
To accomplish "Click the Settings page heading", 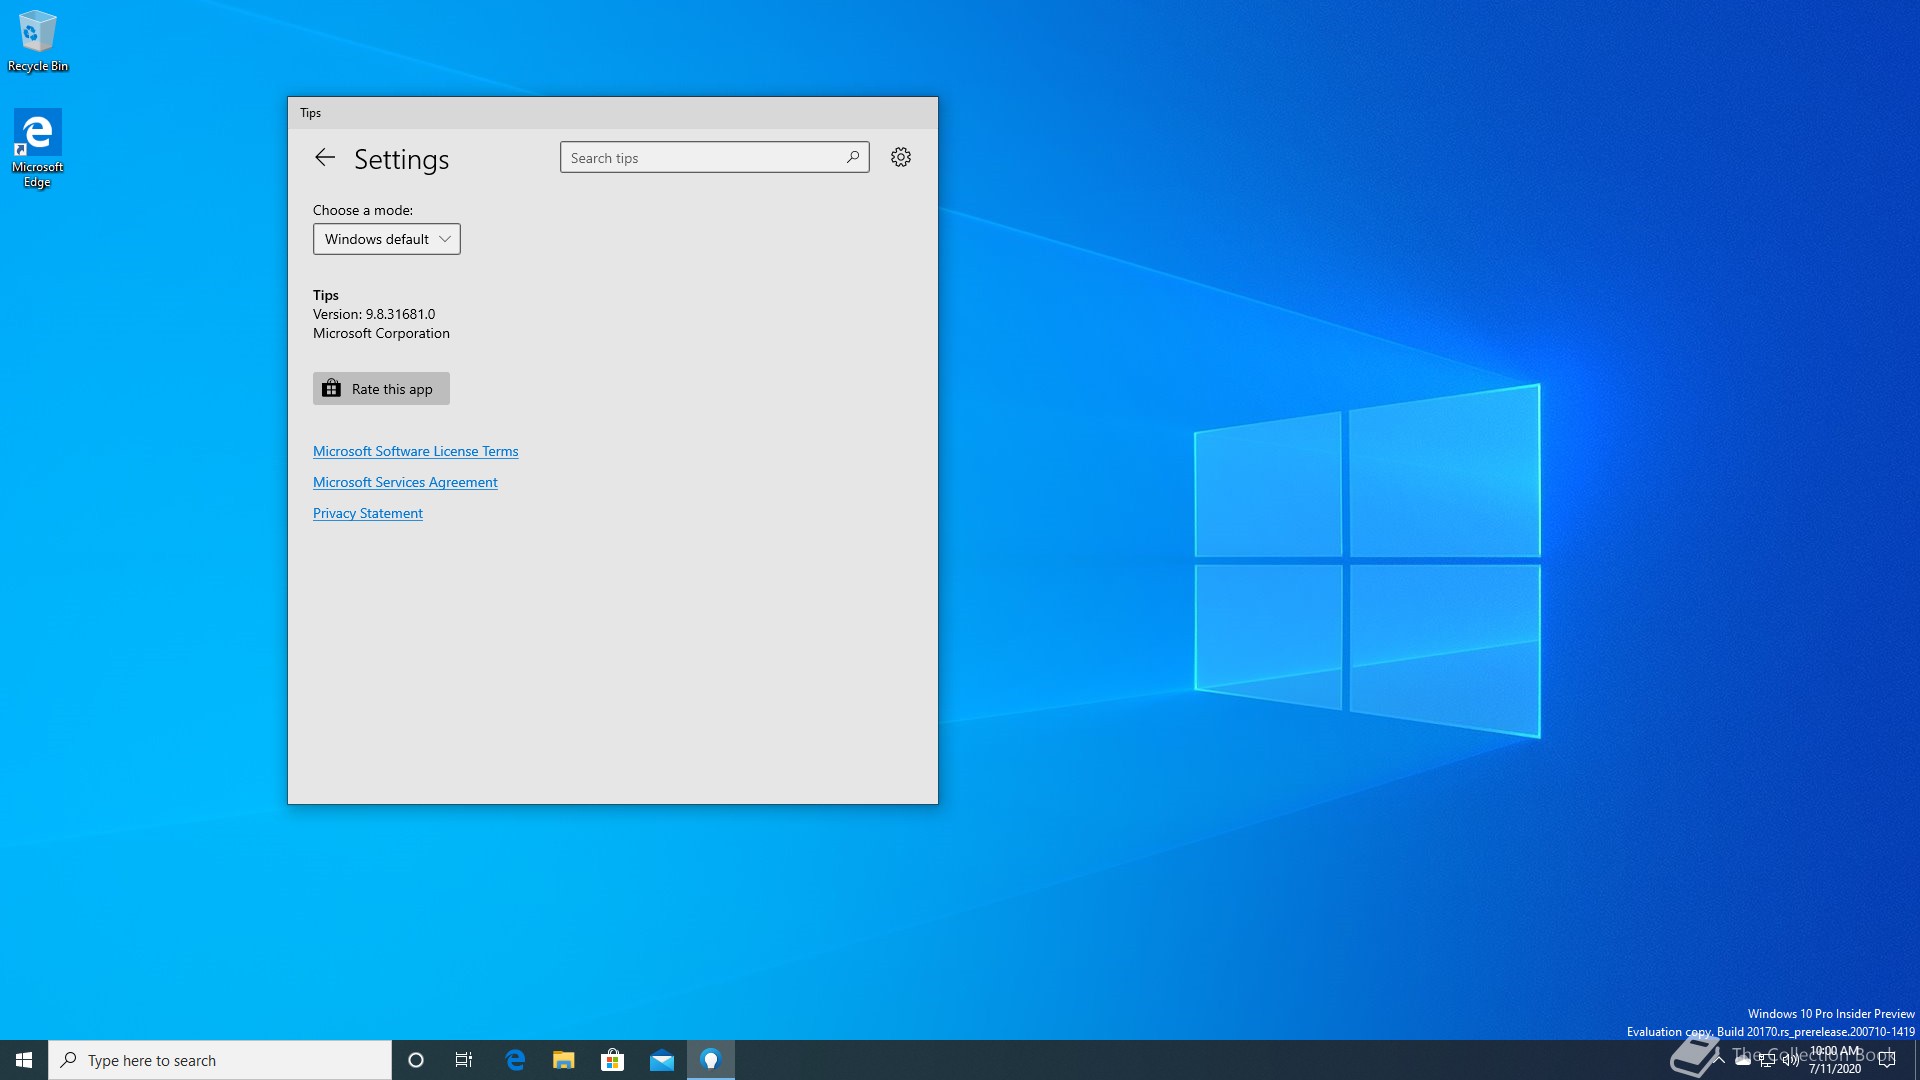I will click(401, 159).
